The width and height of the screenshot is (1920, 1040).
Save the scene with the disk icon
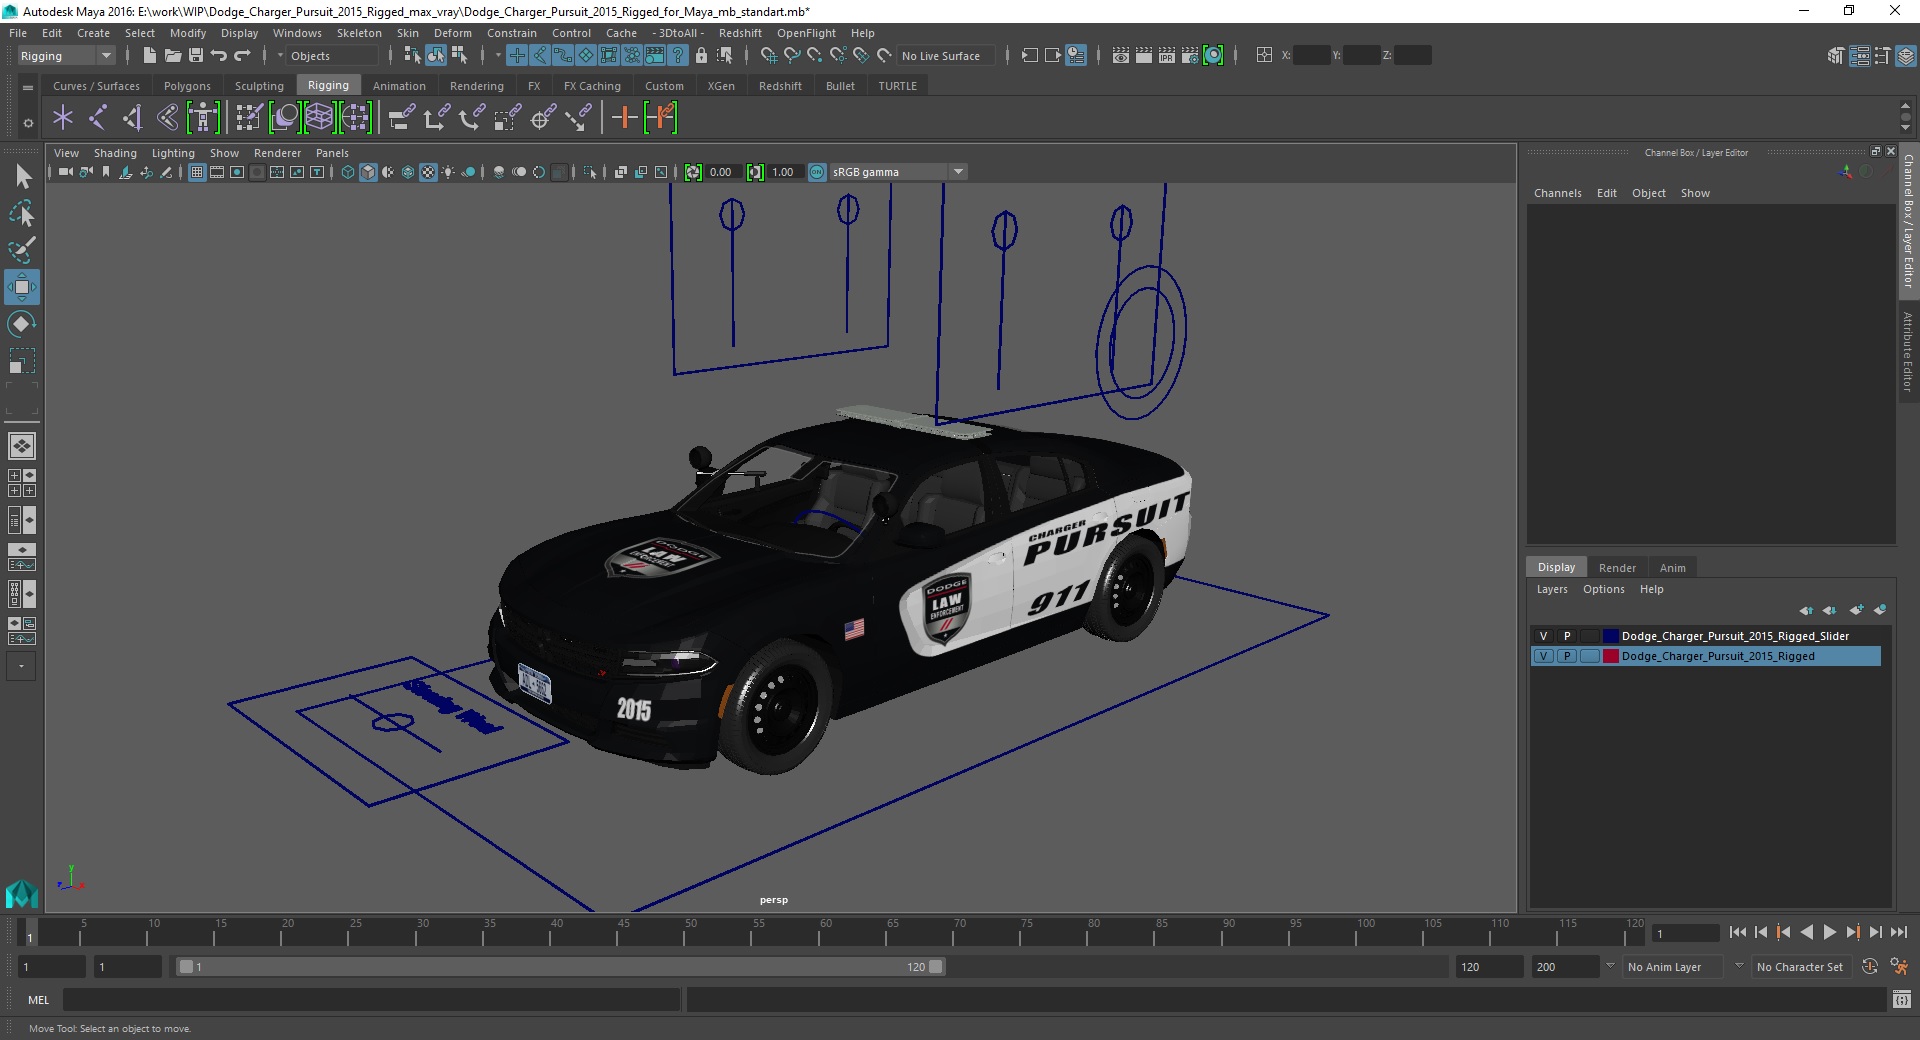pos(196,56)
